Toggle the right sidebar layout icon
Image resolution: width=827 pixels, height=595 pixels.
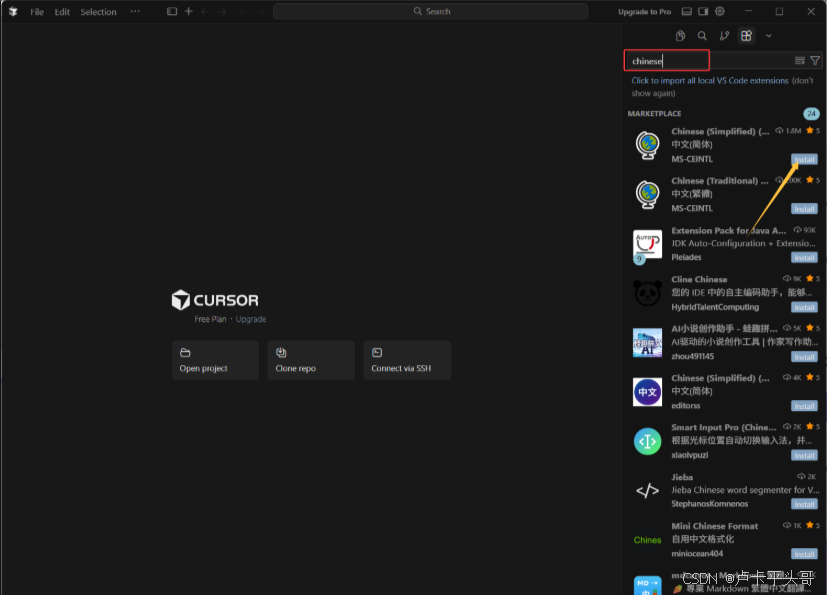pyautogui.click(x=703, y=11)
